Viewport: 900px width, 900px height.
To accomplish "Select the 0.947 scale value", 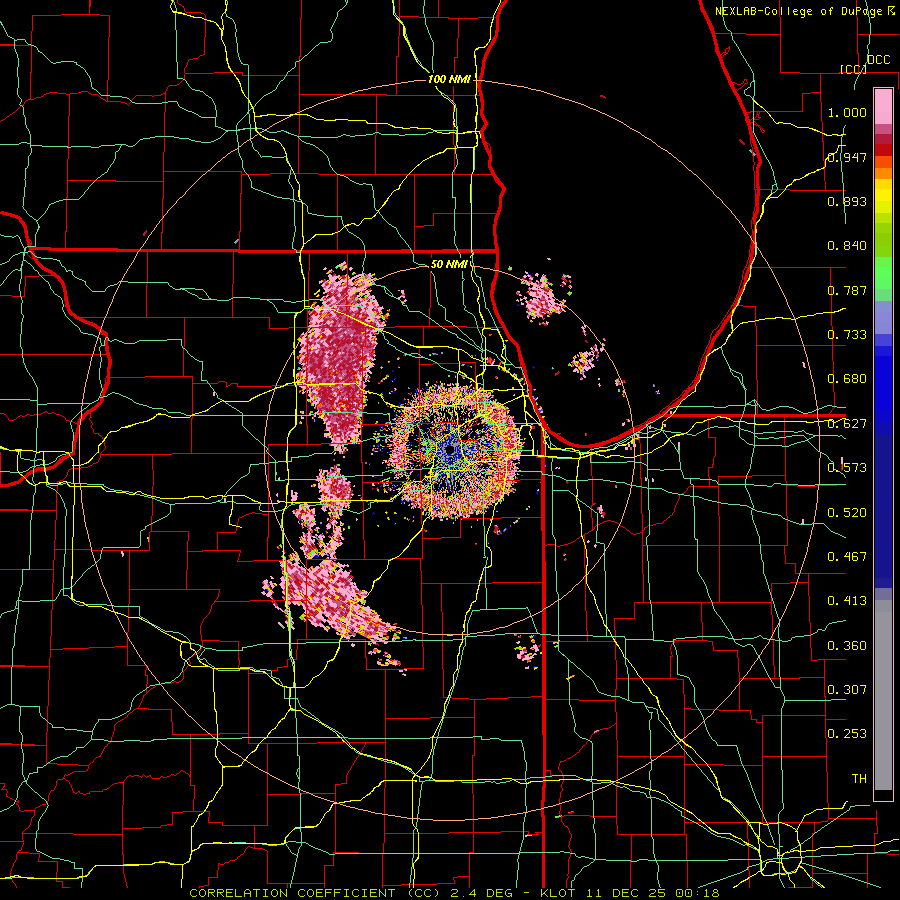I will pos(847,157).
